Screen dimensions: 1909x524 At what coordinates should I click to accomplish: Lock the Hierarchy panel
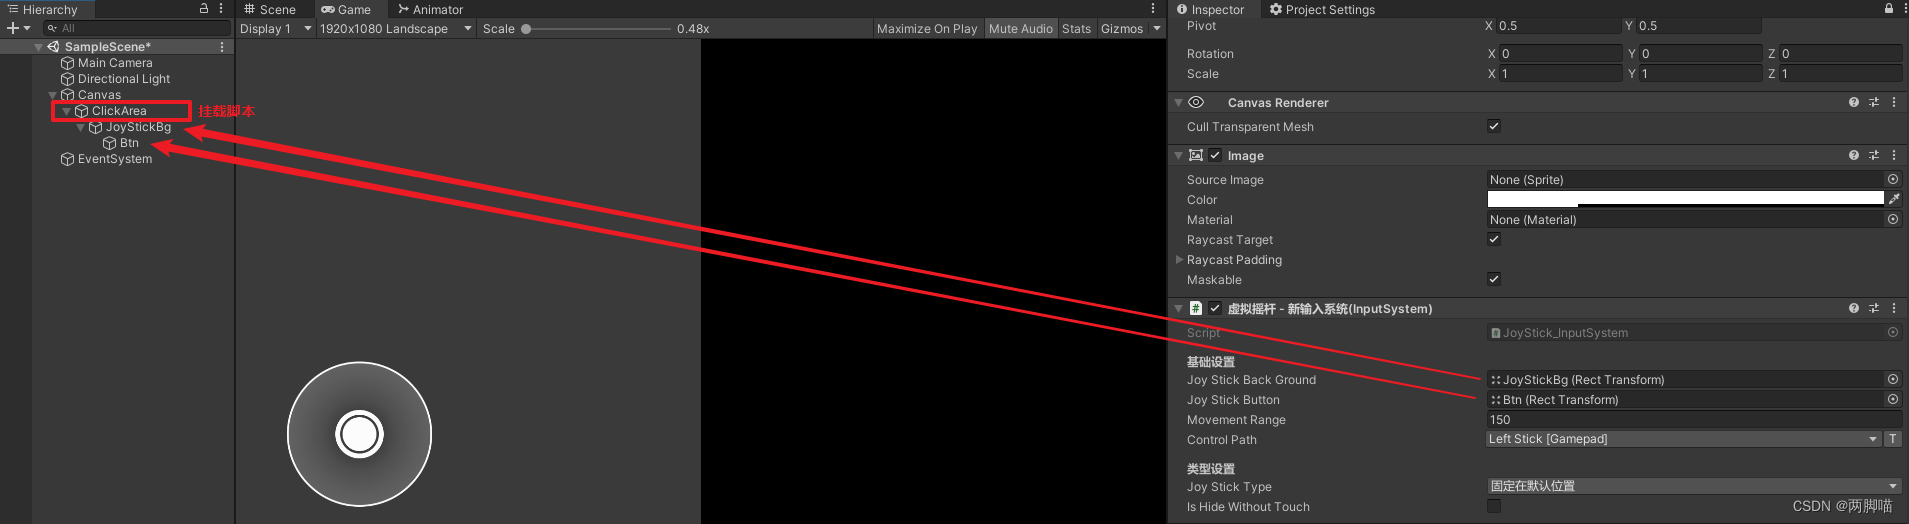coord(204,8)
